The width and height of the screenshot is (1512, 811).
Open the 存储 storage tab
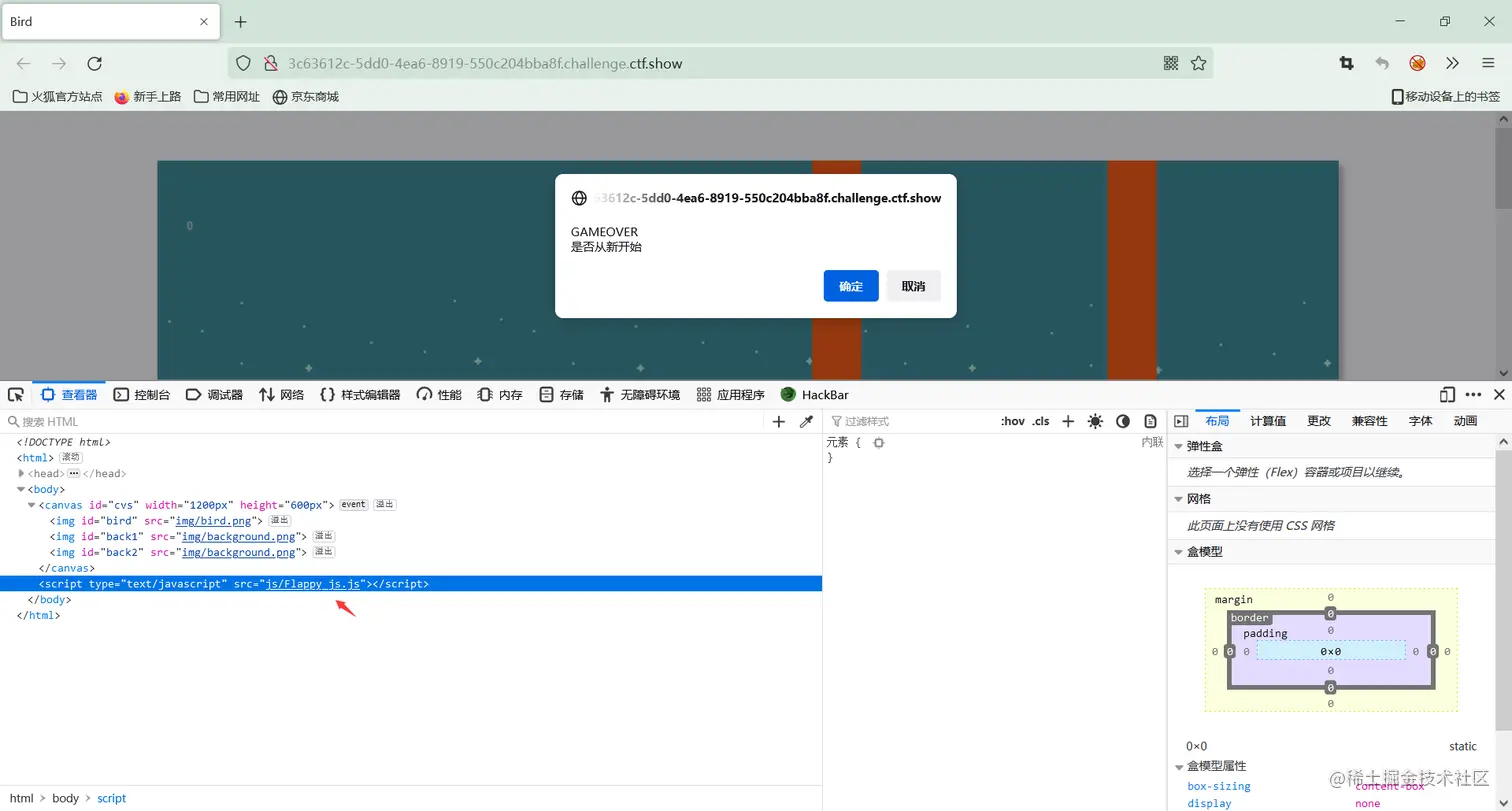click(x=561, y=395)
